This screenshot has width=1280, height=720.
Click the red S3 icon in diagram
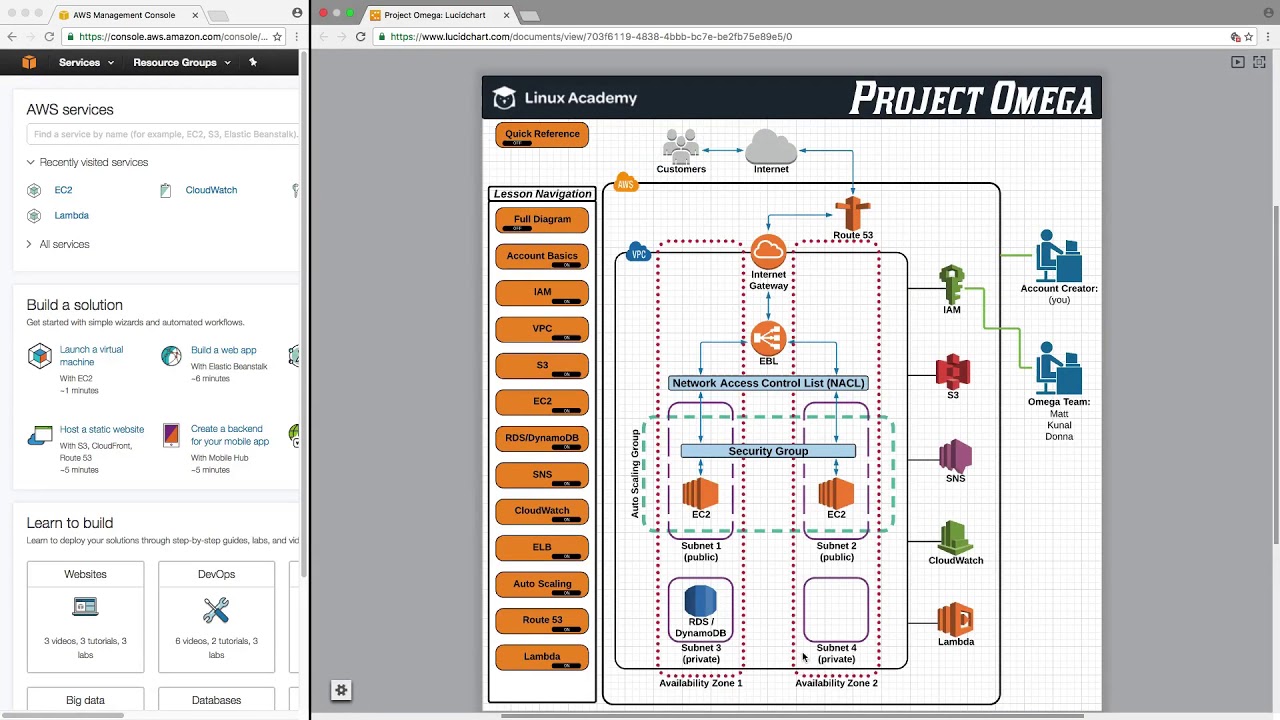click(x=953, y=371)
